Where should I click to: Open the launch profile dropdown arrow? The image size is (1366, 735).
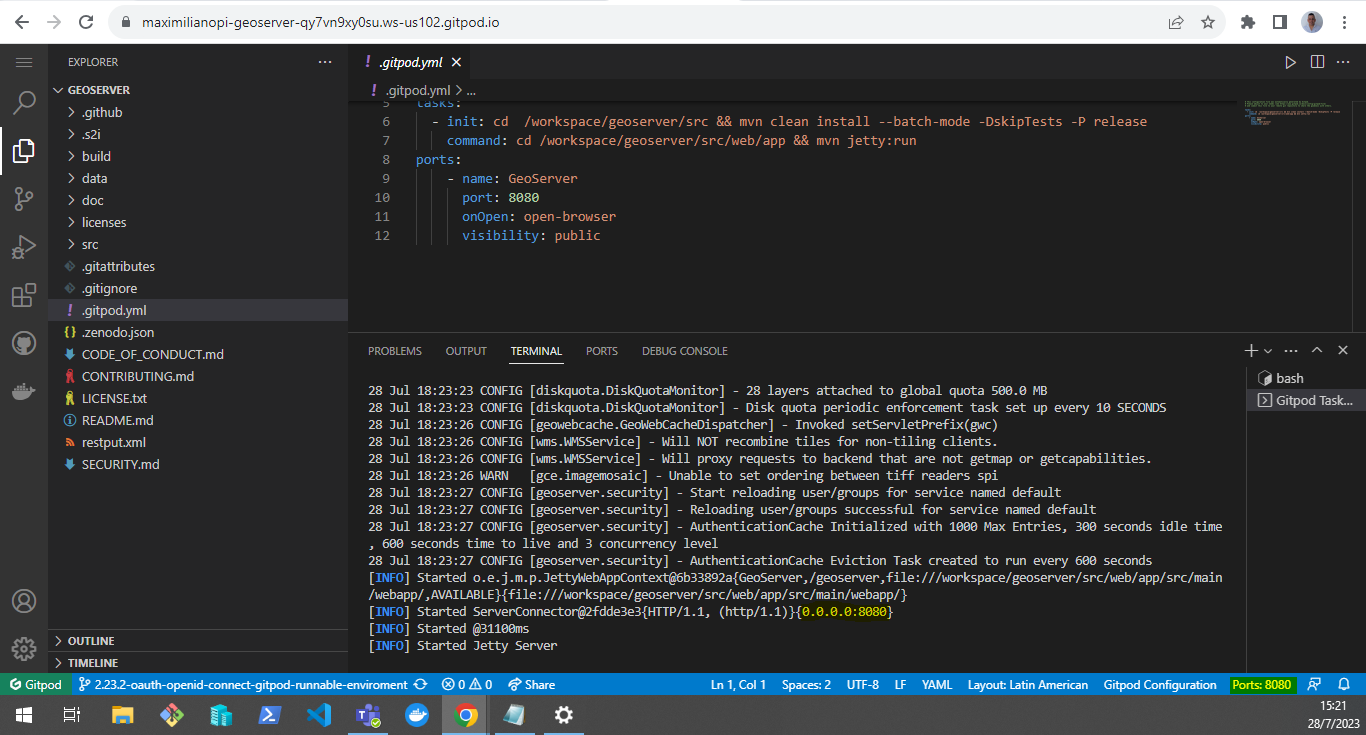coord(1268,351)
